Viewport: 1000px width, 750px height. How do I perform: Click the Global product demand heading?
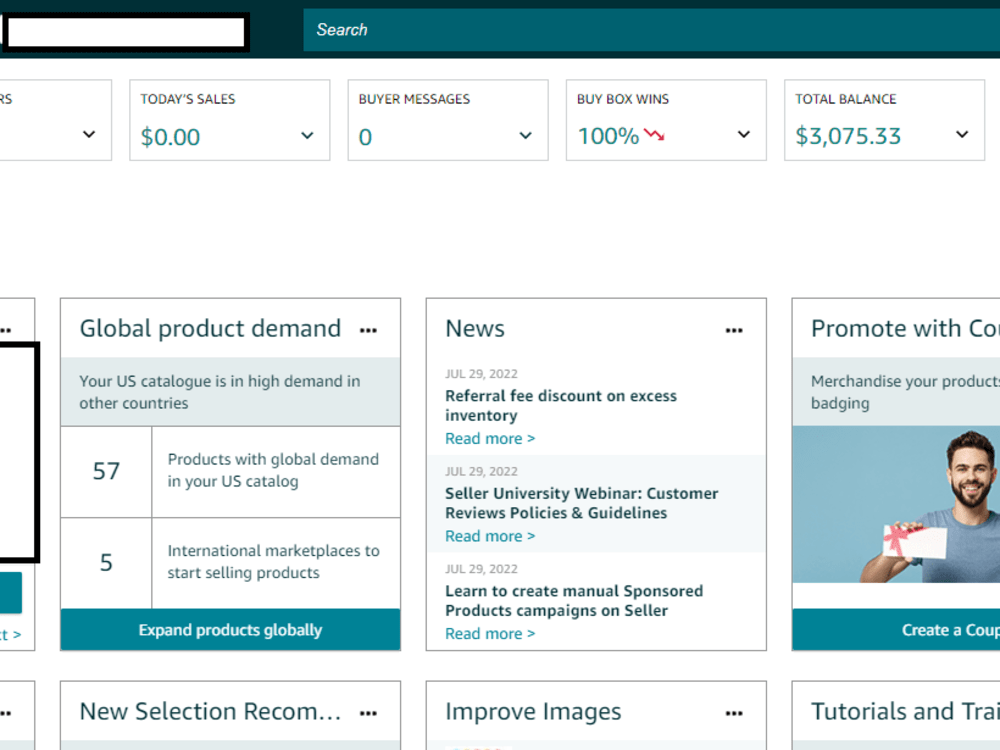(x=210, y=328)
